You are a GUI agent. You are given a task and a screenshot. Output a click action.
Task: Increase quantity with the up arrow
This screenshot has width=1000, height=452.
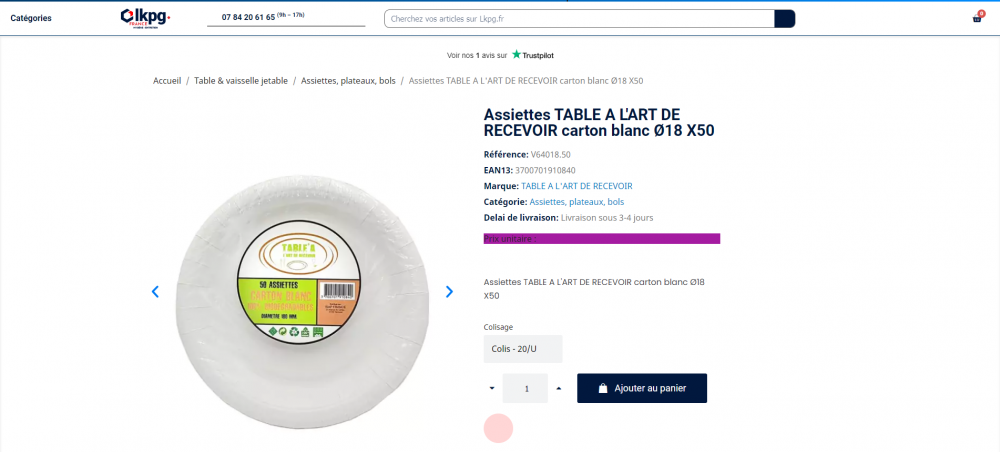tap(558, 388)
